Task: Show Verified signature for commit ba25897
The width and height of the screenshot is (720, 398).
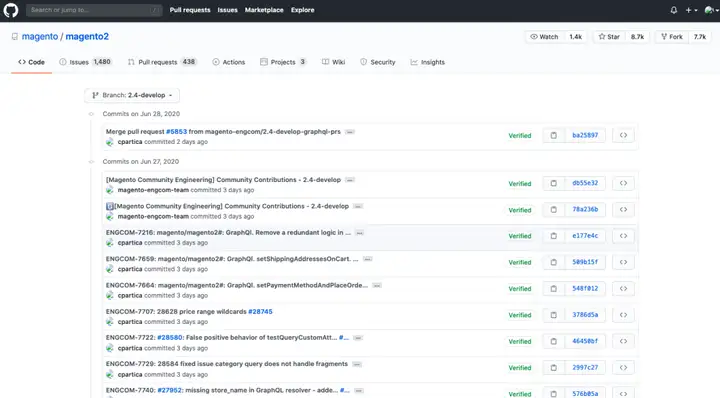Action: tap(520, 136)
